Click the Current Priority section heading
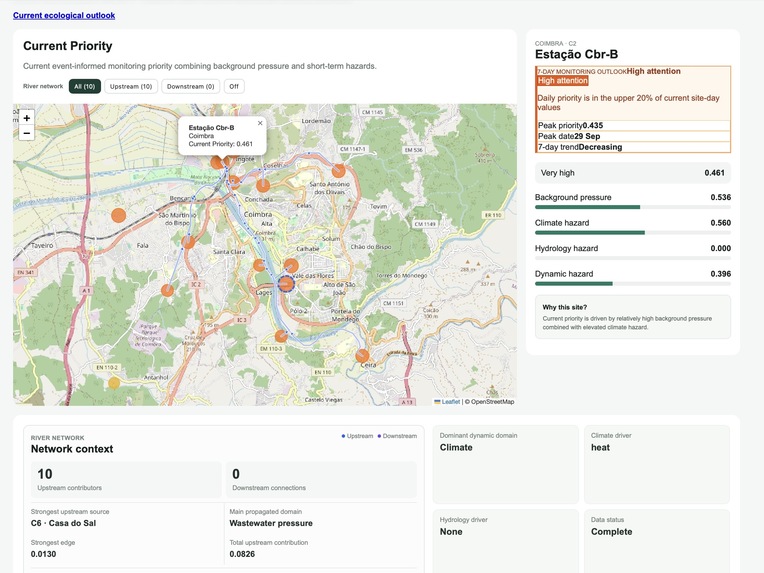The width and height of the screenshot is (764, 573). point(68,46)
